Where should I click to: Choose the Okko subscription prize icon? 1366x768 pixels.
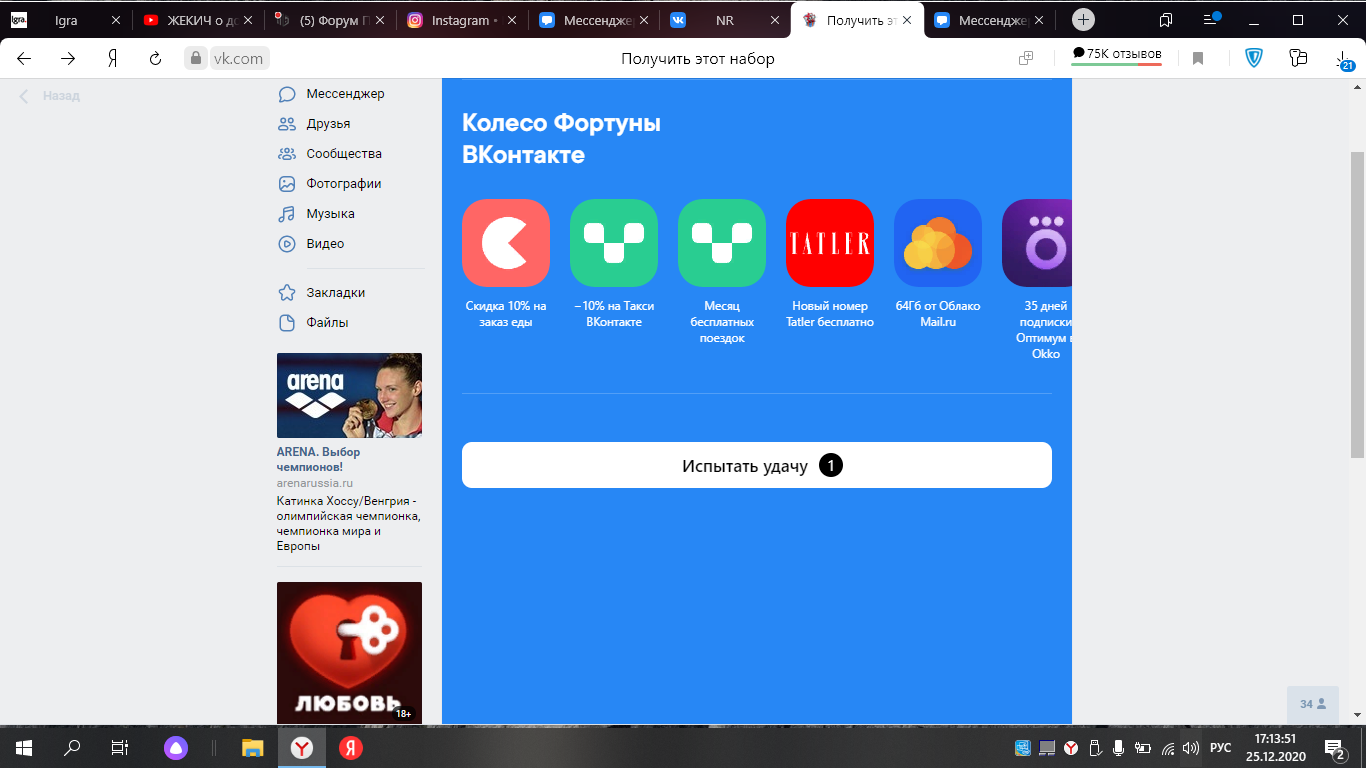[1037, 243]
